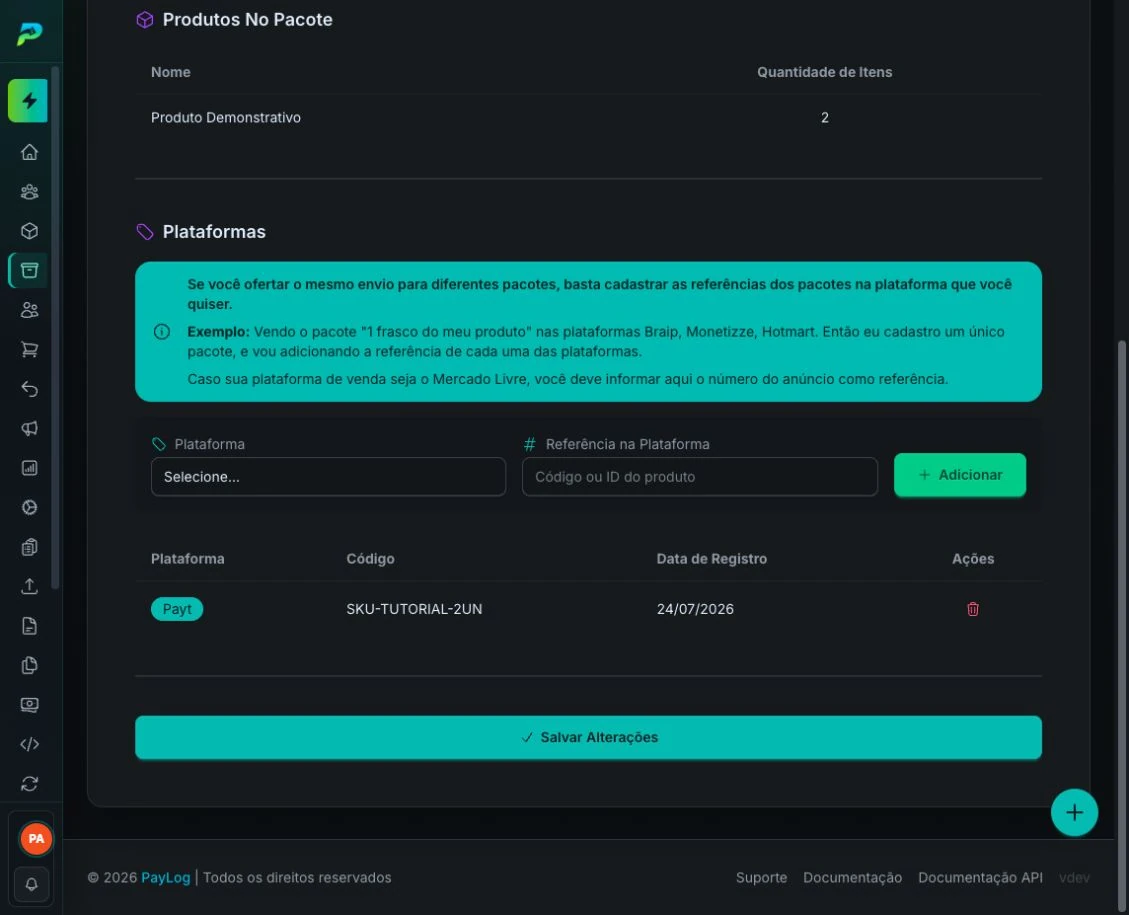Open the Plataforma Selecione dropdown

(x=328, y=477)
